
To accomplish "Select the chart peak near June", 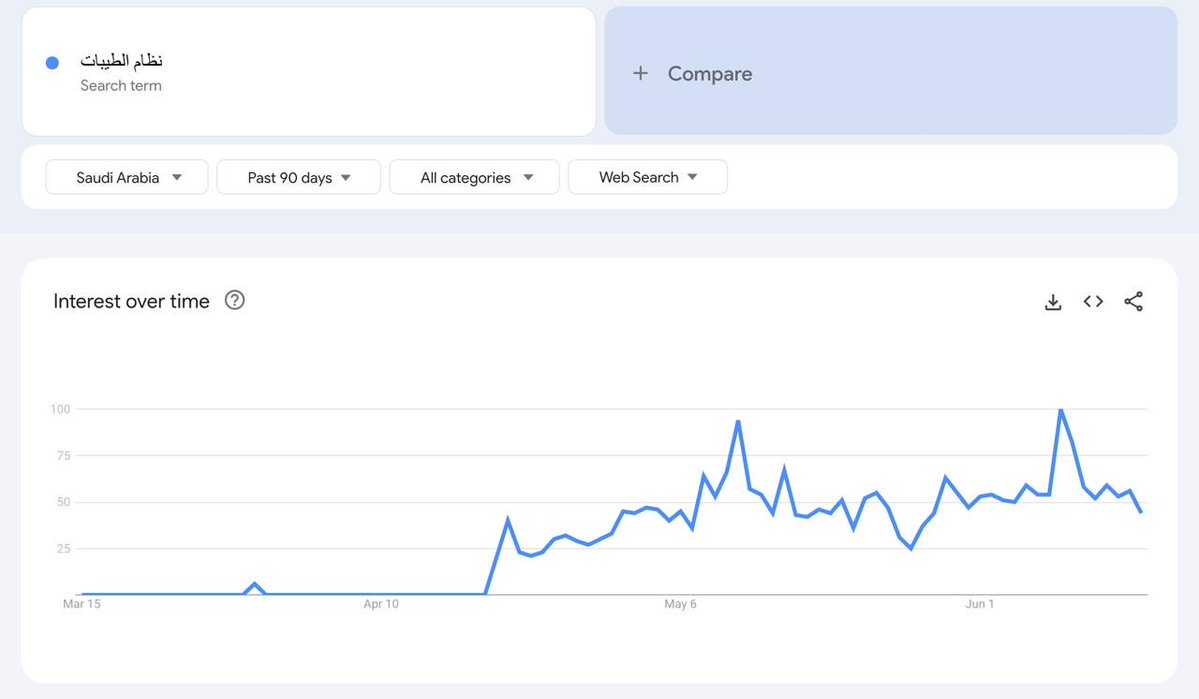I will (1061, 410).
